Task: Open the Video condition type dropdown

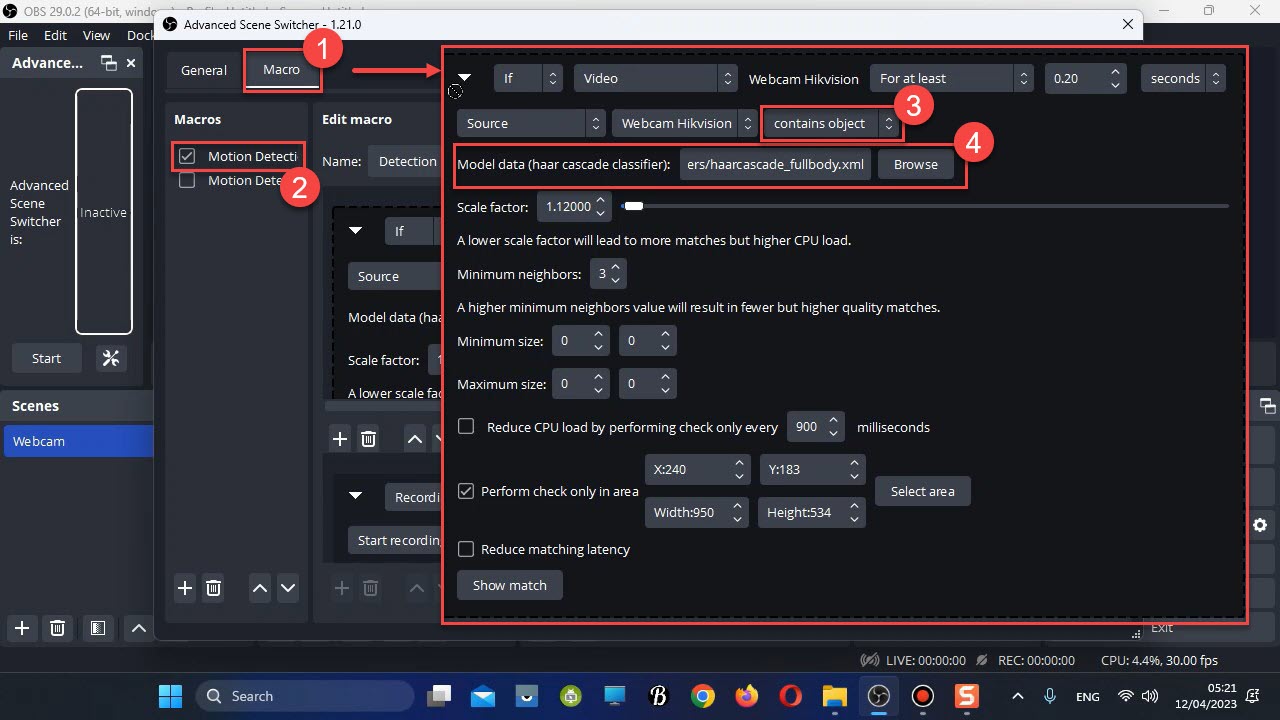Action: 656,78
